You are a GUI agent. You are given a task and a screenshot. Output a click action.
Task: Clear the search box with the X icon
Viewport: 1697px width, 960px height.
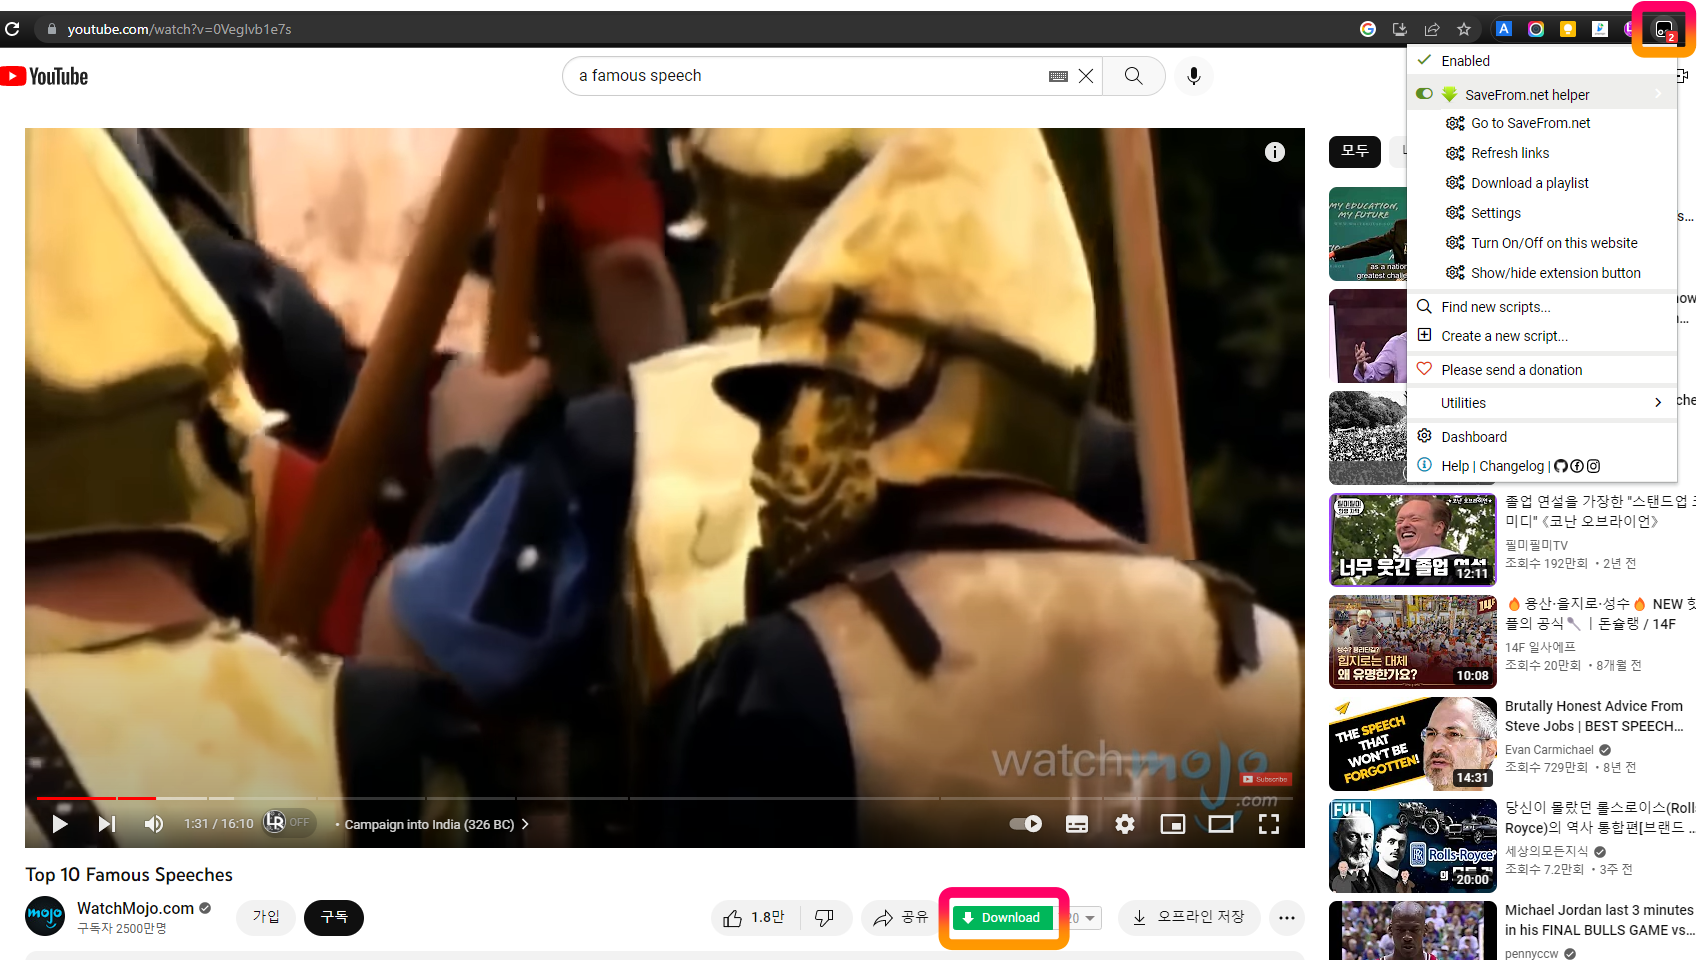[x=1086, y=76]
